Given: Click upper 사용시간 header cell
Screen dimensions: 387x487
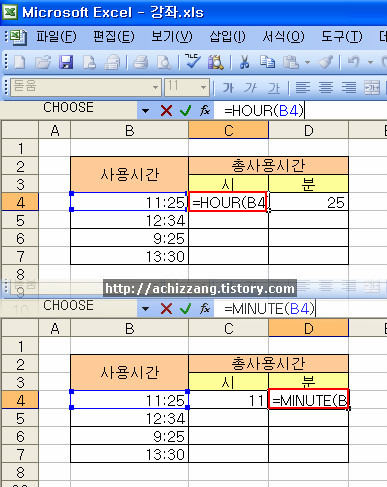Looking at the screenshot, I should pyautogui.click(x=129, y=175).
